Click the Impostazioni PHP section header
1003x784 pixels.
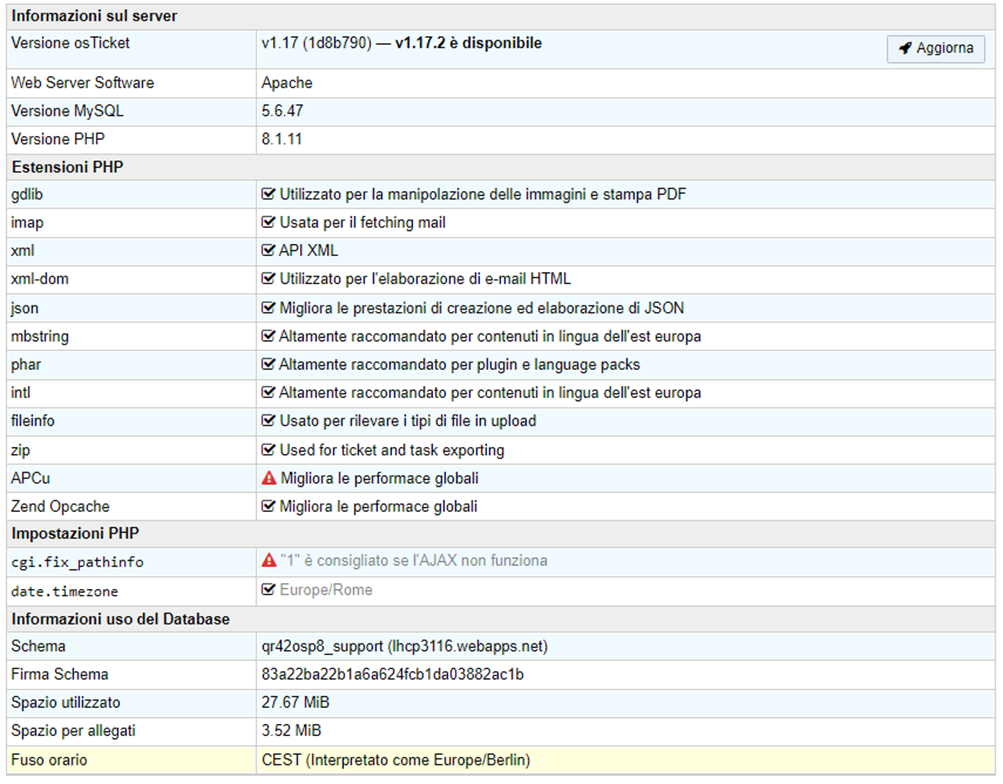[x=74, y=533]
